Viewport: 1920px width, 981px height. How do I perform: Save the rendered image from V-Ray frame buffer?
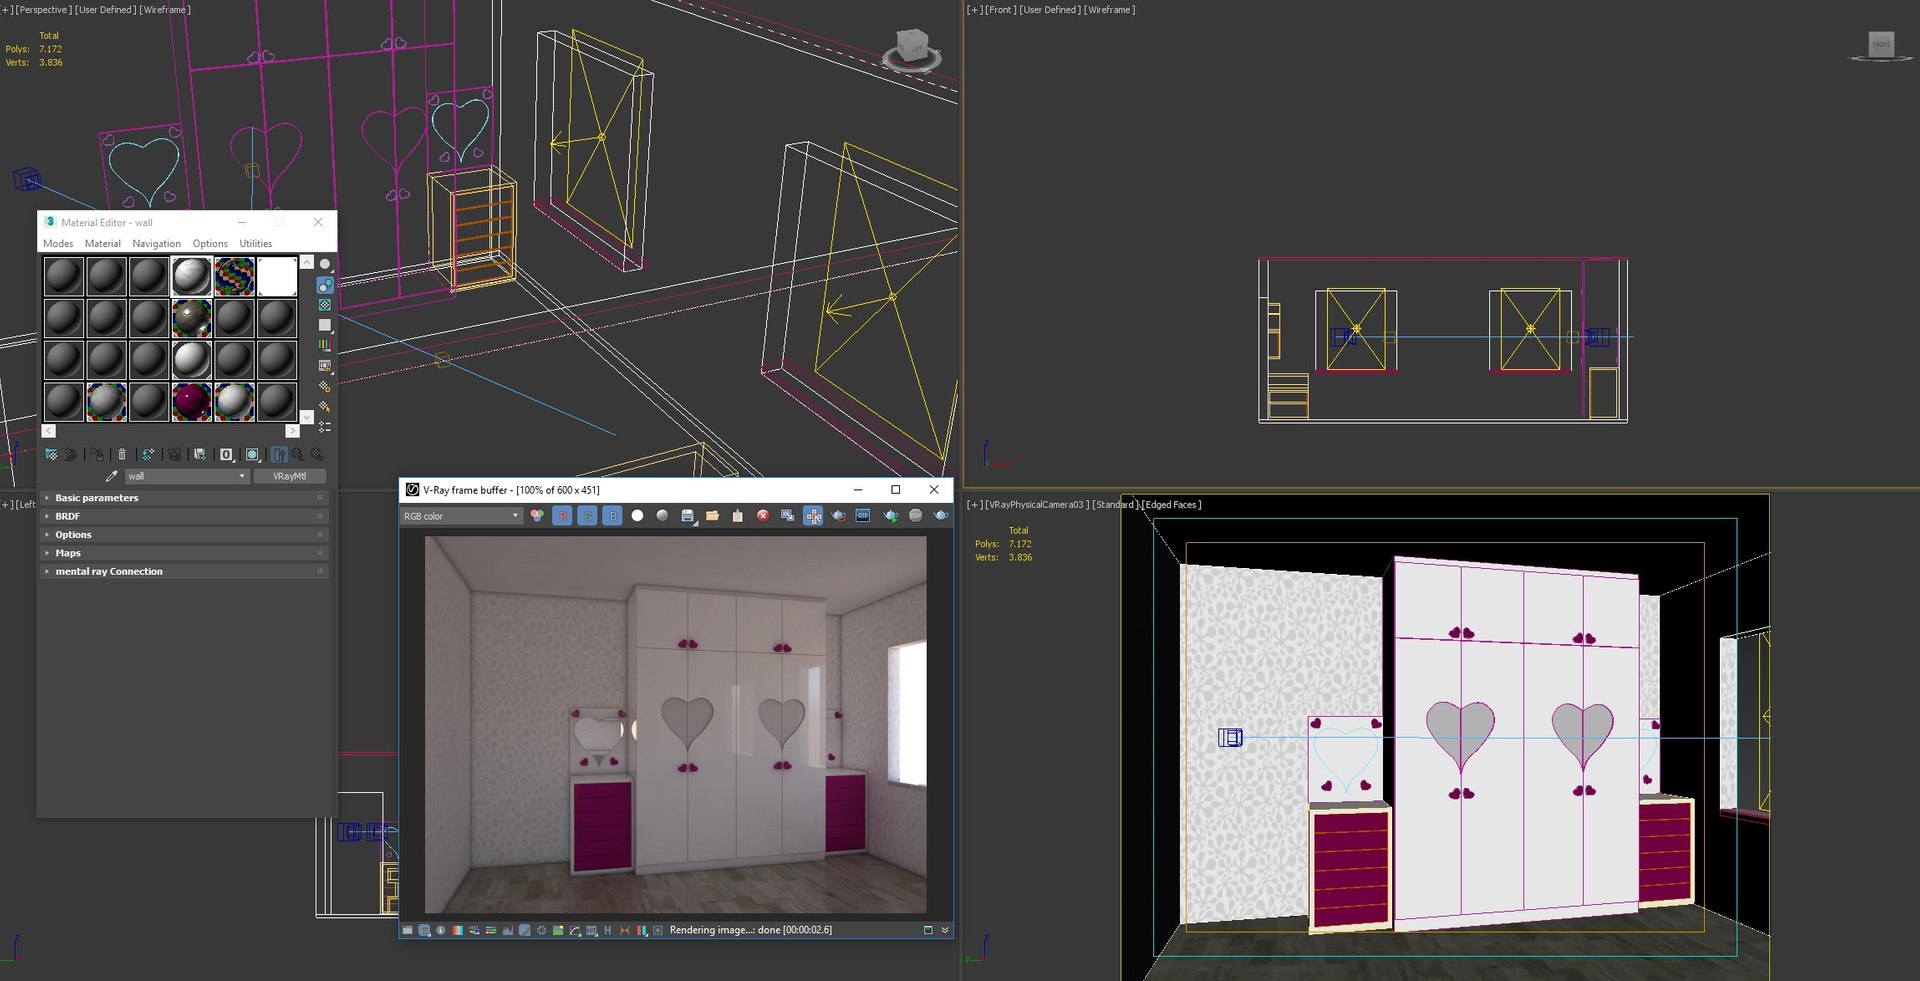[x=688, y=516]
